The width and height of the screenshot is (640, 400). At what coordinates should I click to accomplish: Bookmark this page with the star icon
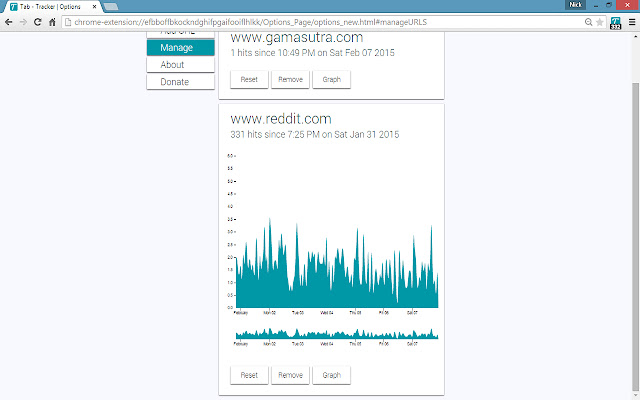click(599, 22)
